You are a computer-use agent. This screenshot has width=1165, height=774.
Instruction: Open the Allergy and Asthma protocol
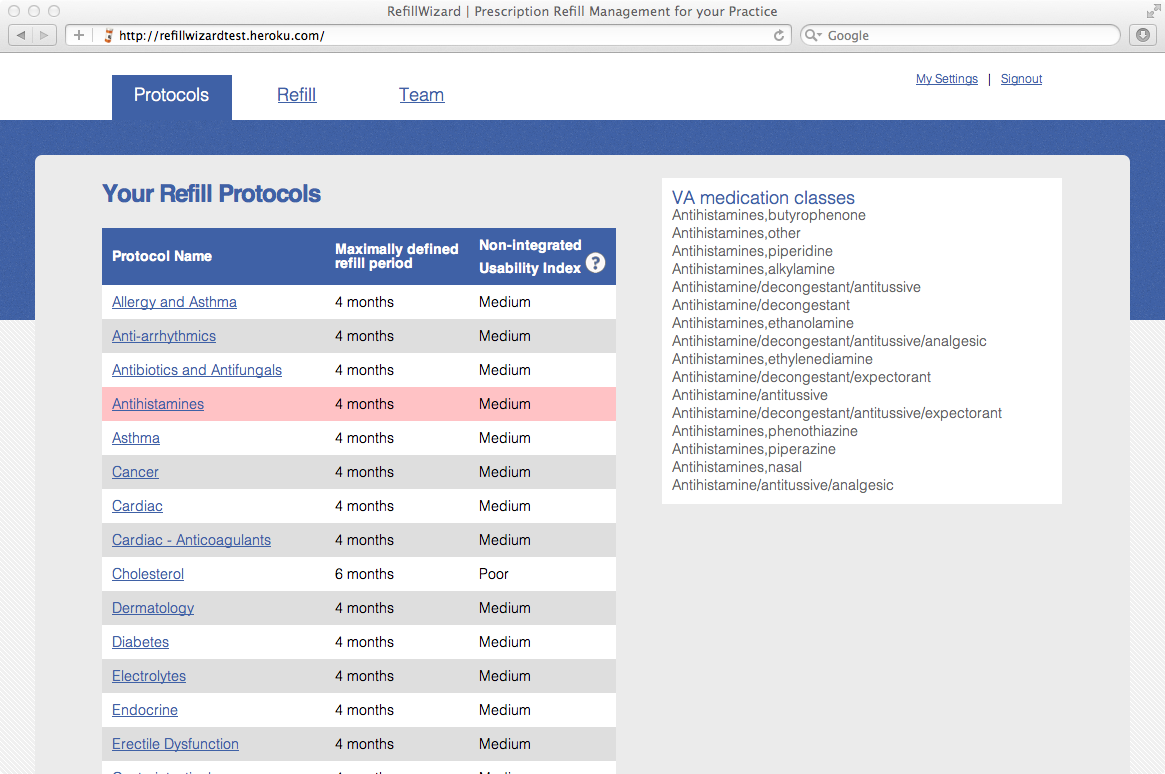click(x=175, y=302)
